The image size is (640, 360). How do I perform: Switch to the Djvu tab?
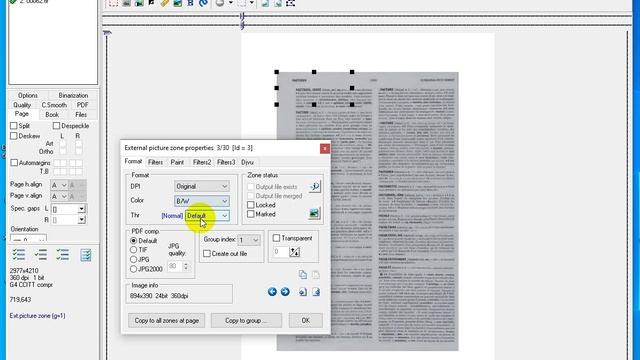click(x=247, y=162)
